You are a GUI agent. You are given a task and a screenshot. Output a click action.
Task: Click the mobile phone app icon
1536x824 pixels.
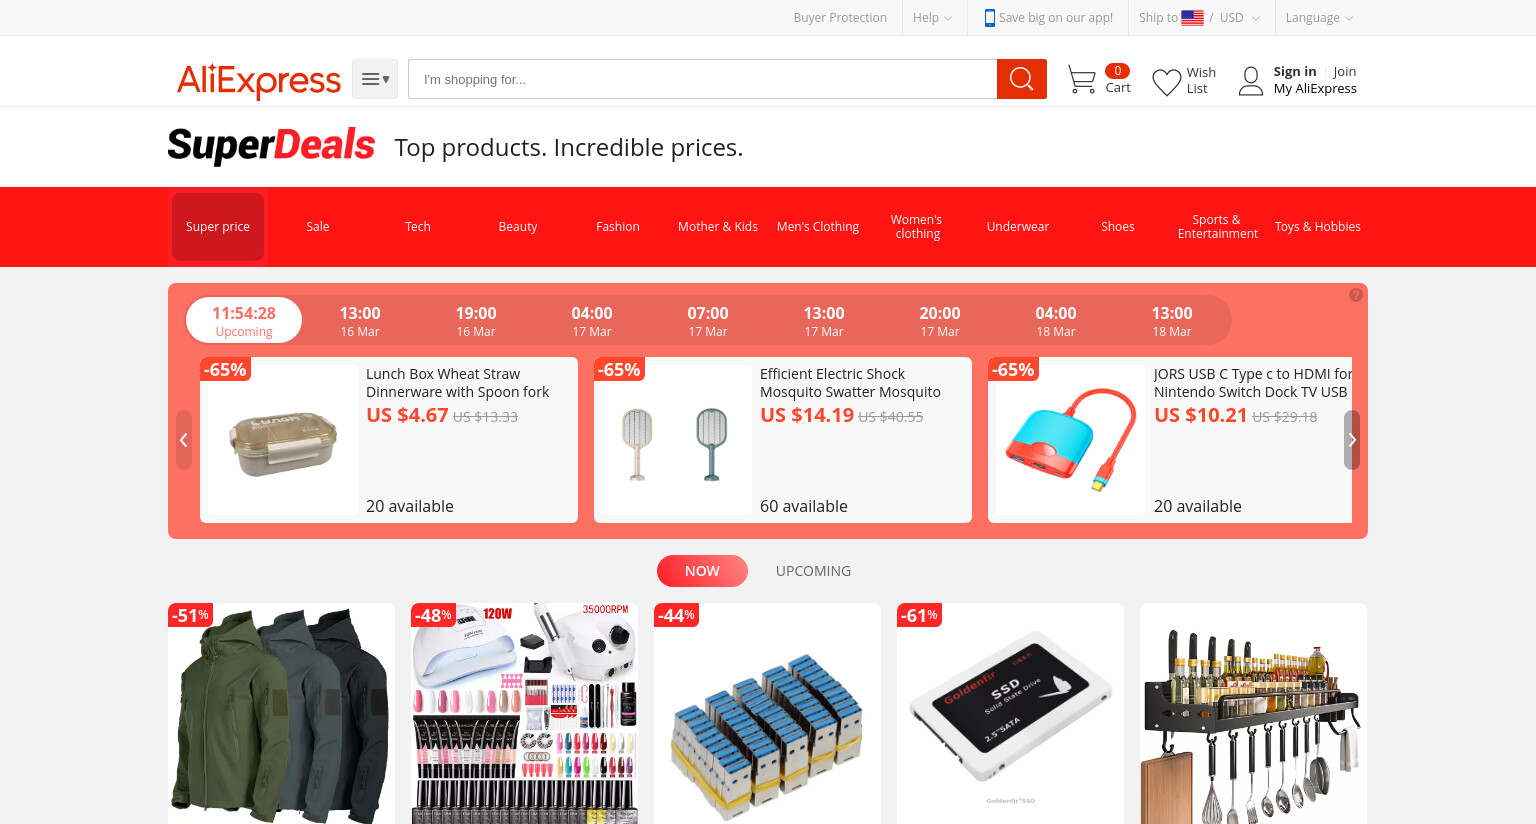click(989, 17)
